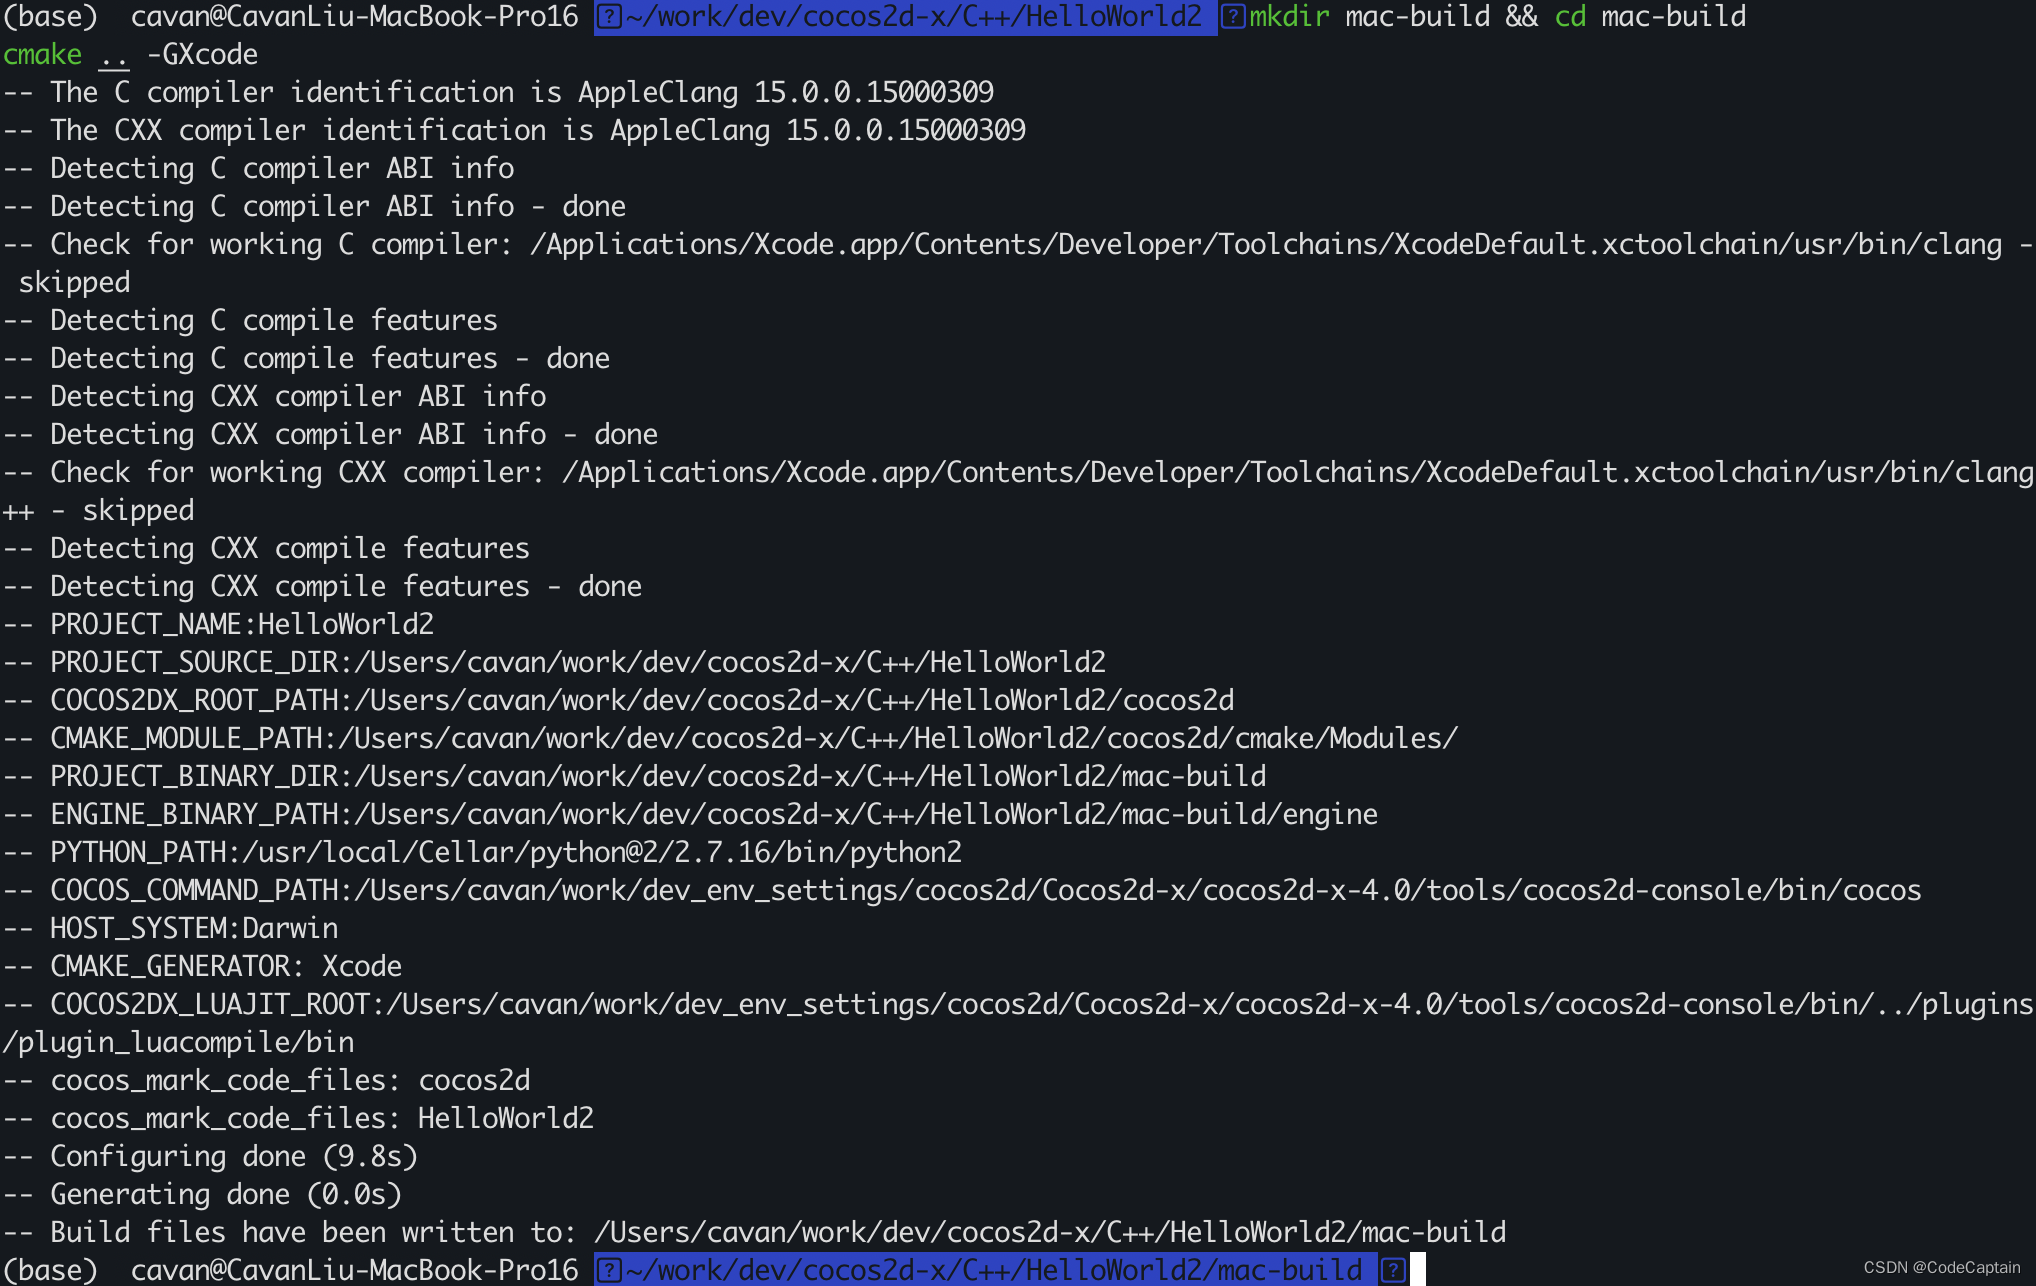Click 'Check for working CXX compiler:' path line
2036x1286 pixels.
coord(1018,473)
